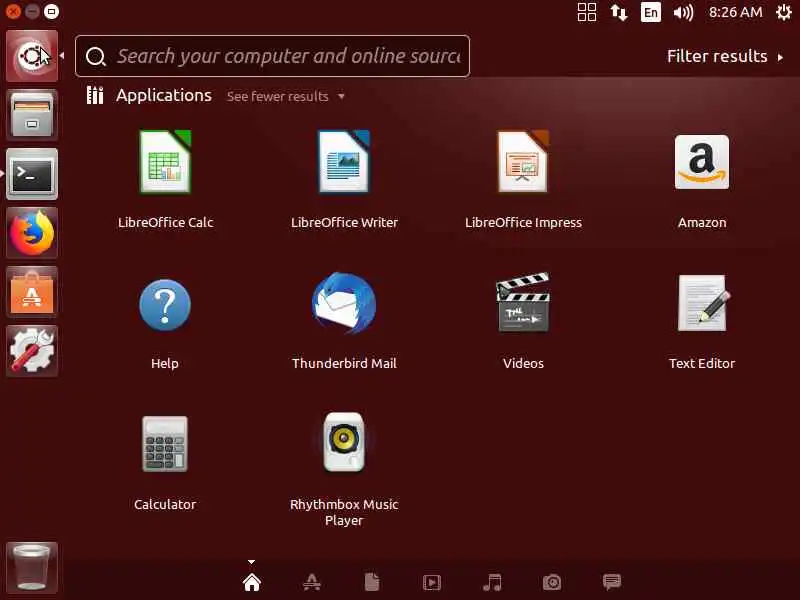Image resolution: width=800 pixels, height=600 pixels.
Task: Open the En keyboard layout indicator
Action: coord(651,12)
